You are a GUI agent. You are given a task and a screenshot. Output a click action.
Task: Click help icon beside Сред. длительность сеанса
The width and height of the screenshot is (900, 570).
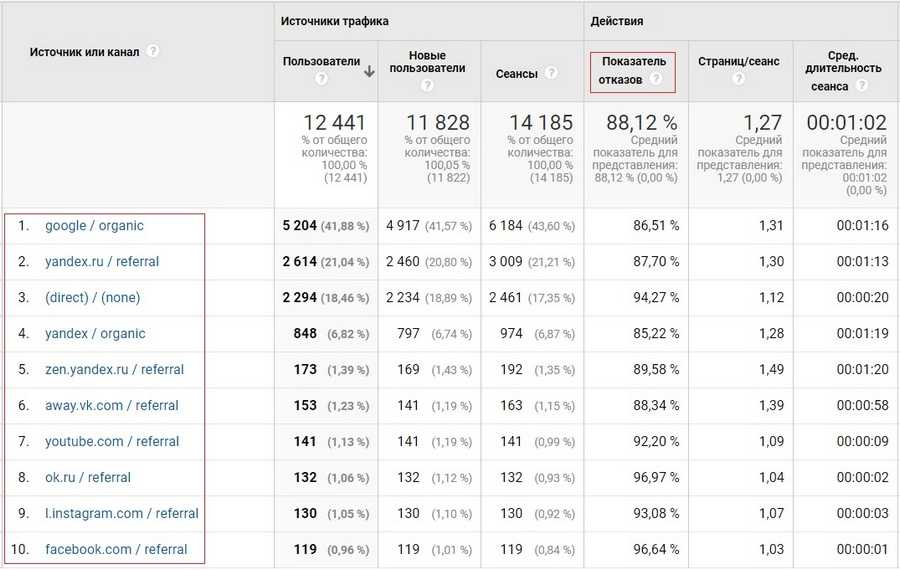tap(861, 86)
